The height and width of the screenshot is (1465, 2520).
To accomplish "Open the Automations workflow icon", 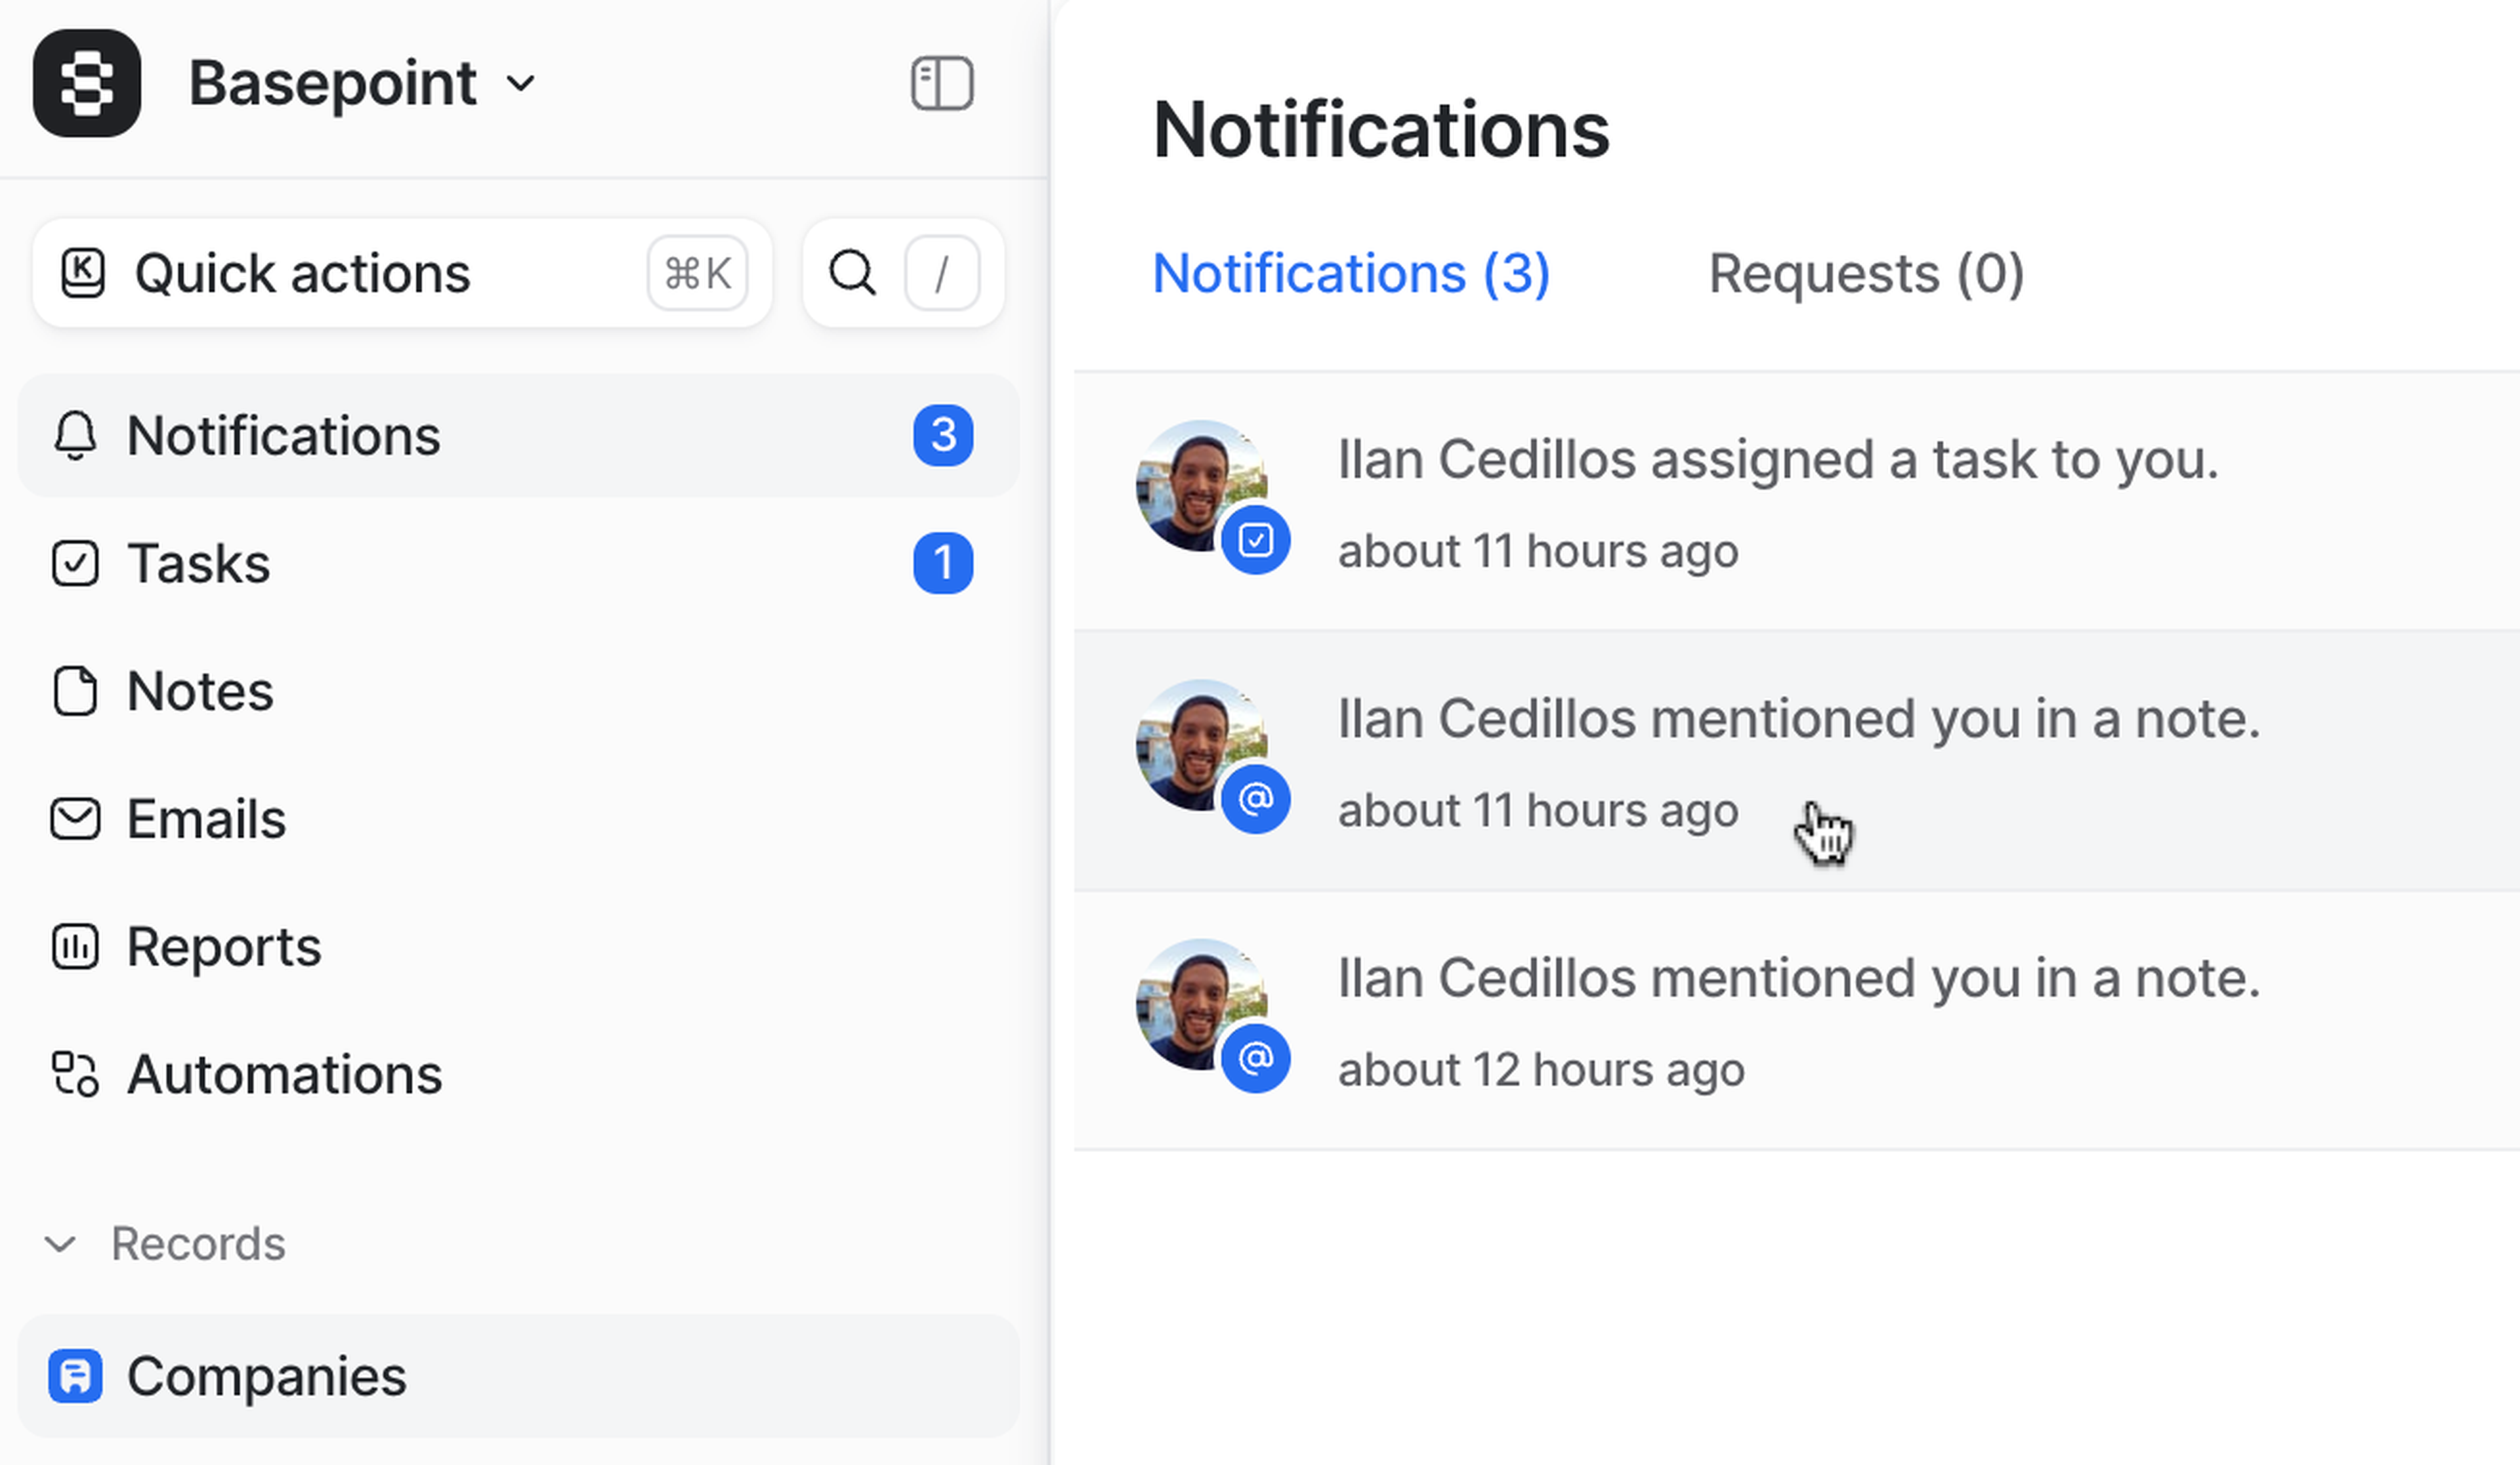I will pos(75,1075).
